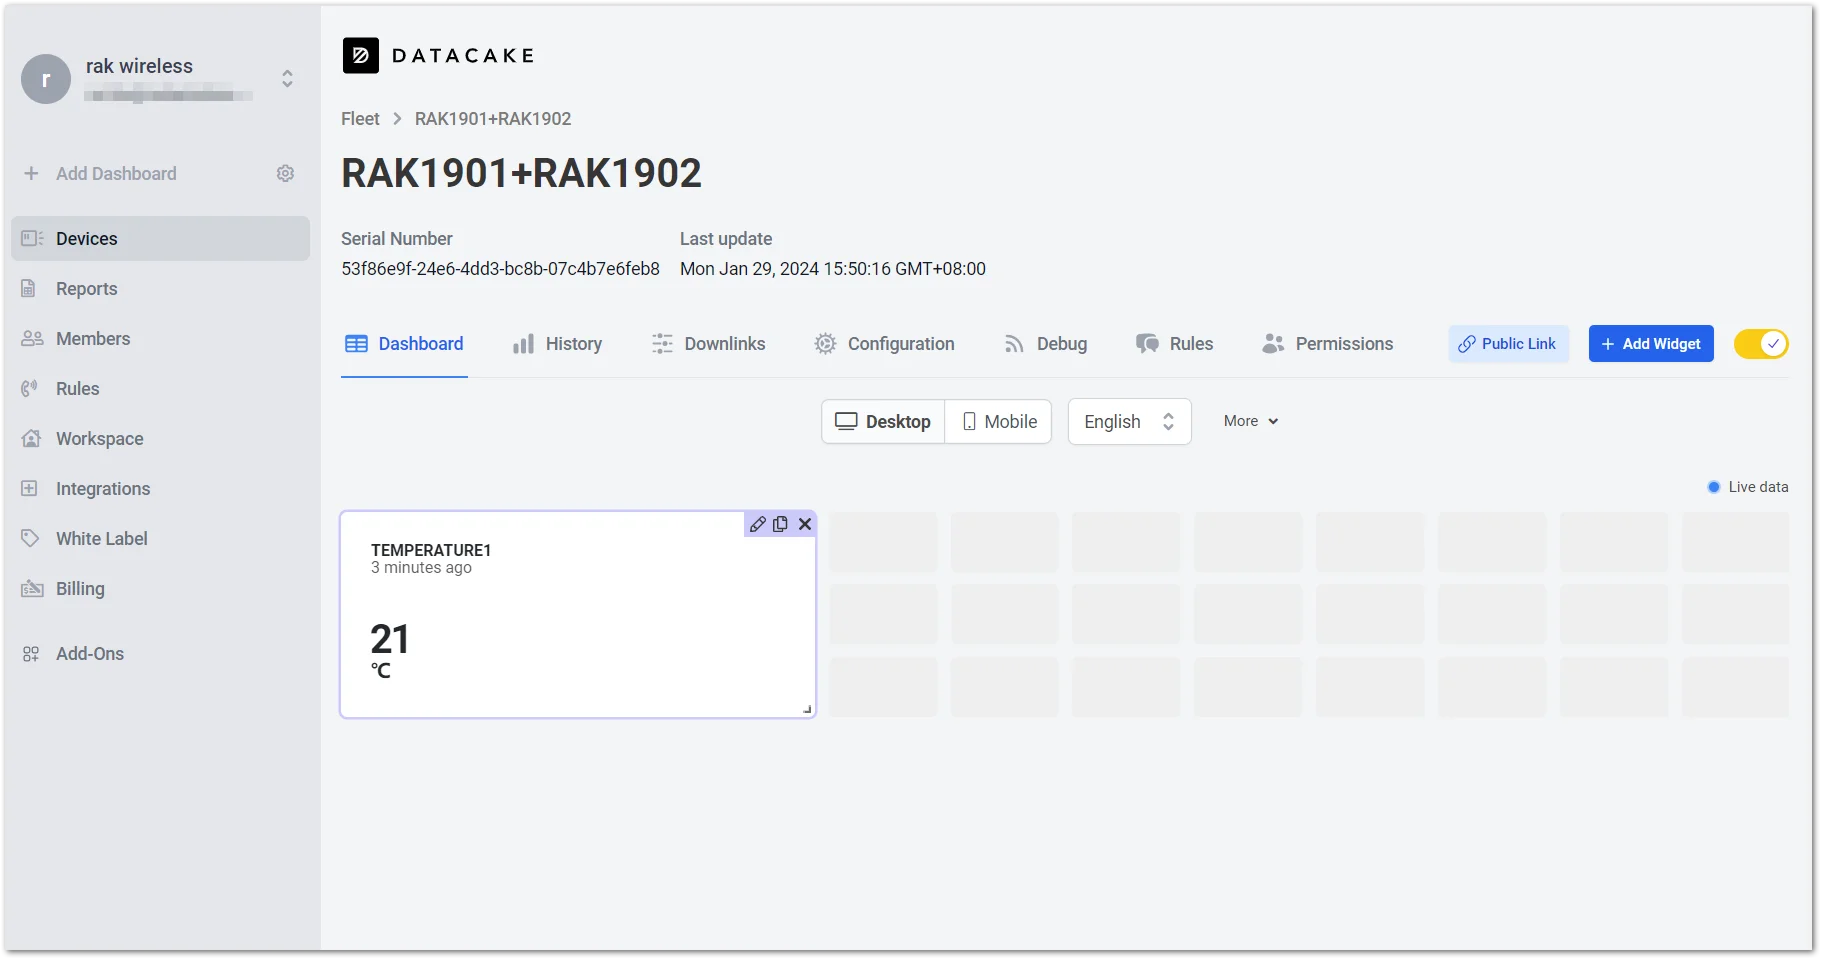Switch to the Downlinks tab
The width and height of the screenshot is (1821, 959).
click(x=708, y=344)
